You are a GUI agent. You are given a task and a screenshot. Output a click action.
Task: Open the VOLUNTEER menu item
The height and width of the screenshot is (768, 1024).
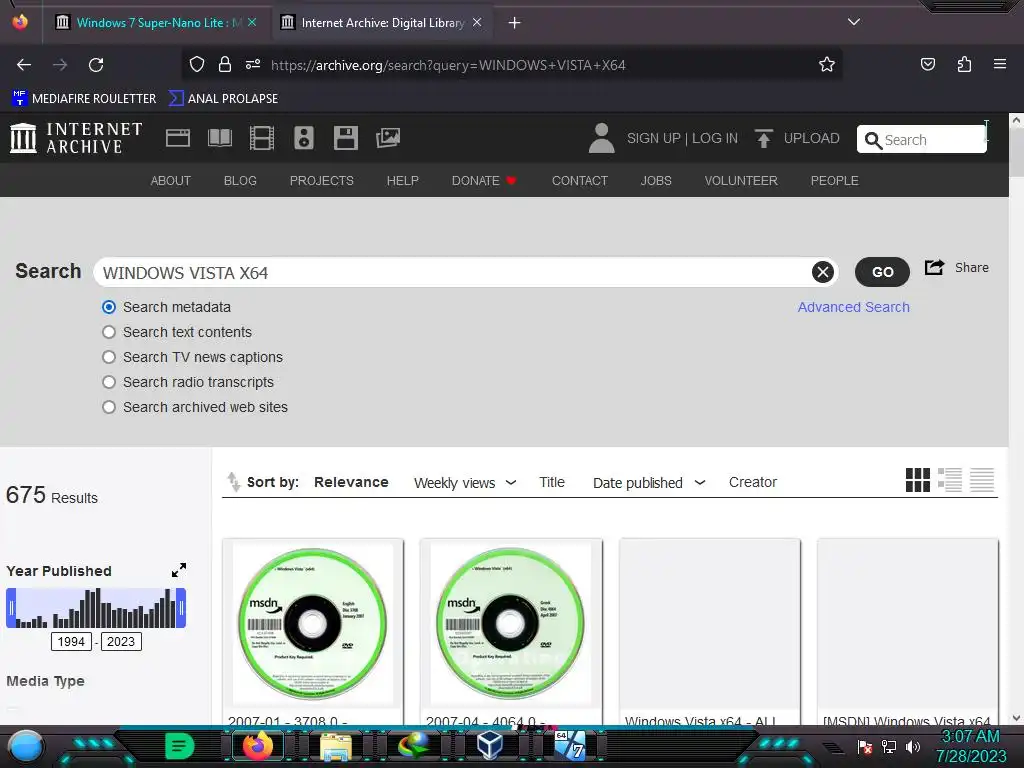tap(741, 180)
